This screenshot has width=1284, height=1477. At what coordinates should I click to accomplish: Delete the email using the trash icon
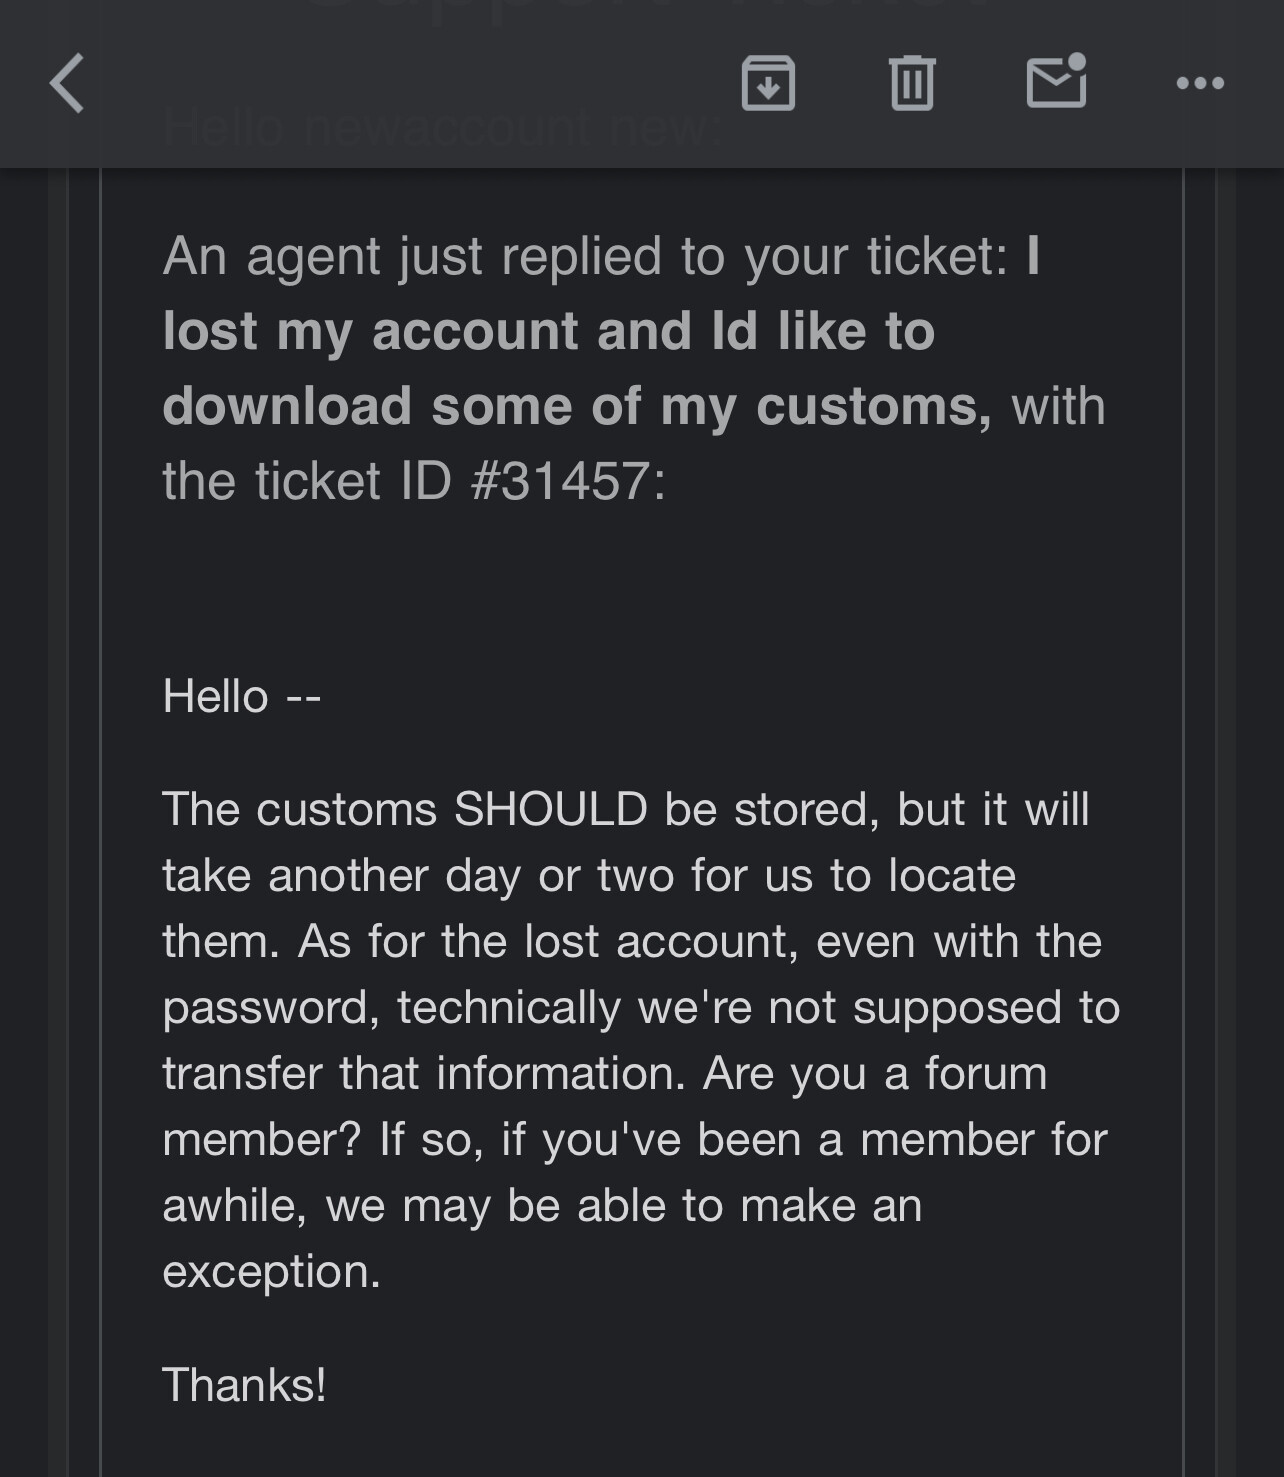click(912, 83)
